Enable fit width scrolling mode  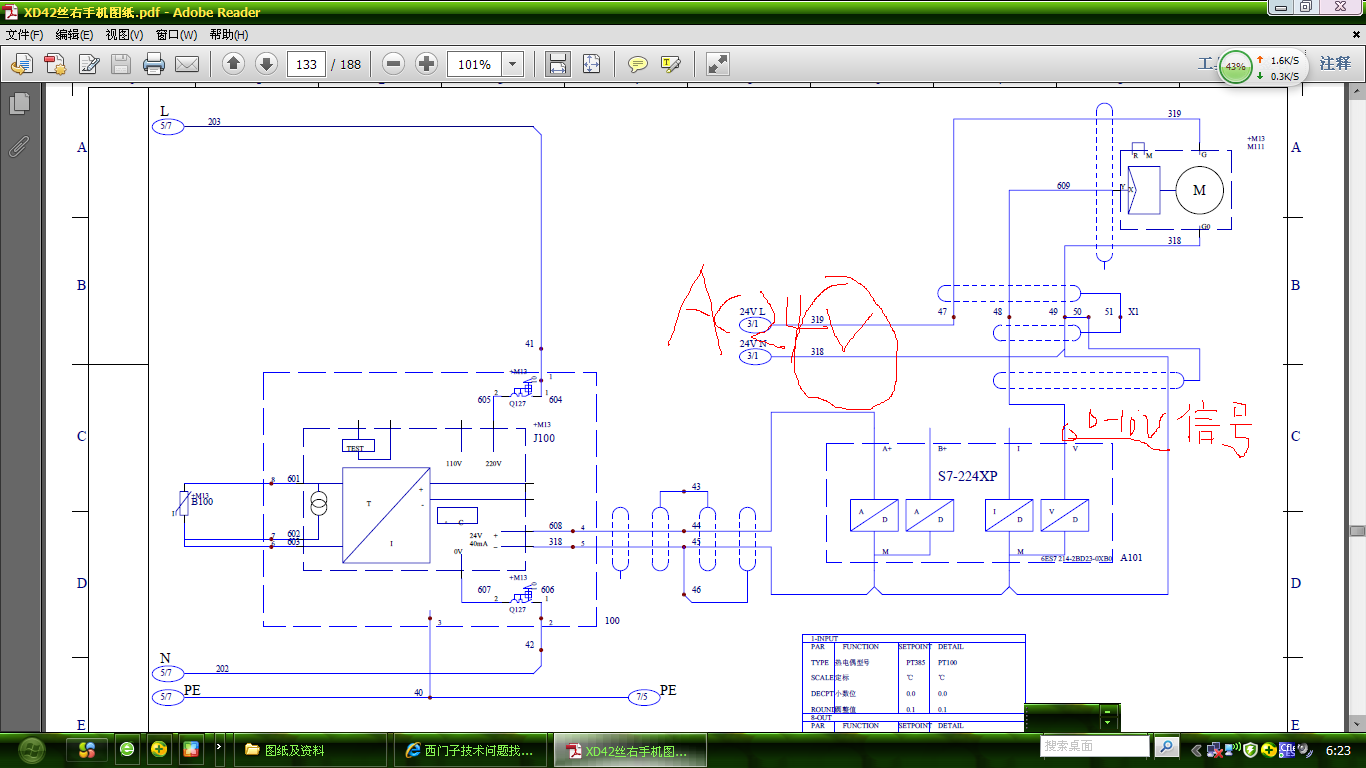coord(558,64)
